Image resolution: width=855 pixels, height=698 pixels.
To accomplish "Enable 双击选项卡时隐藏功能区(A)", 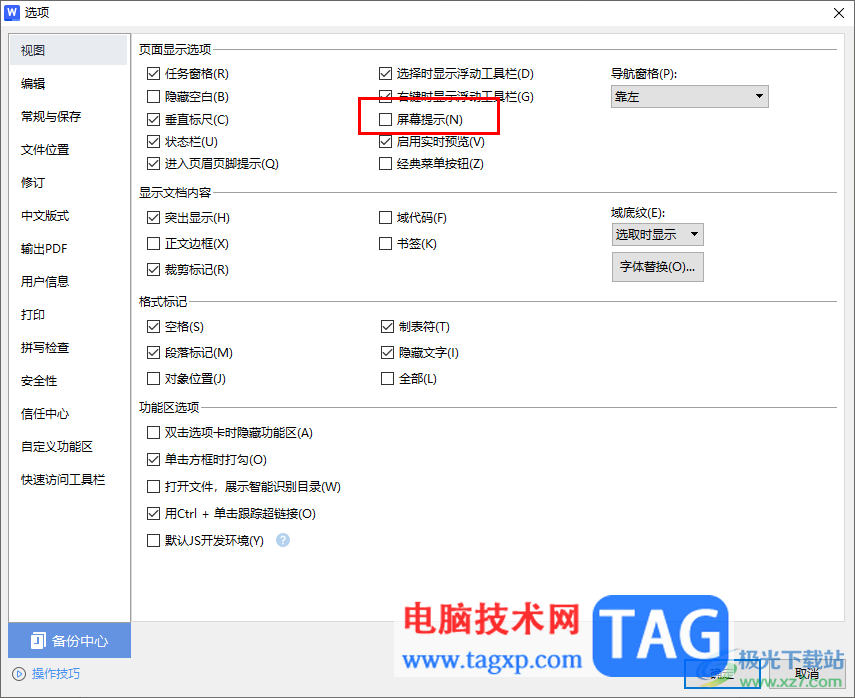I will pyautogui.click(x=153, y=433).
